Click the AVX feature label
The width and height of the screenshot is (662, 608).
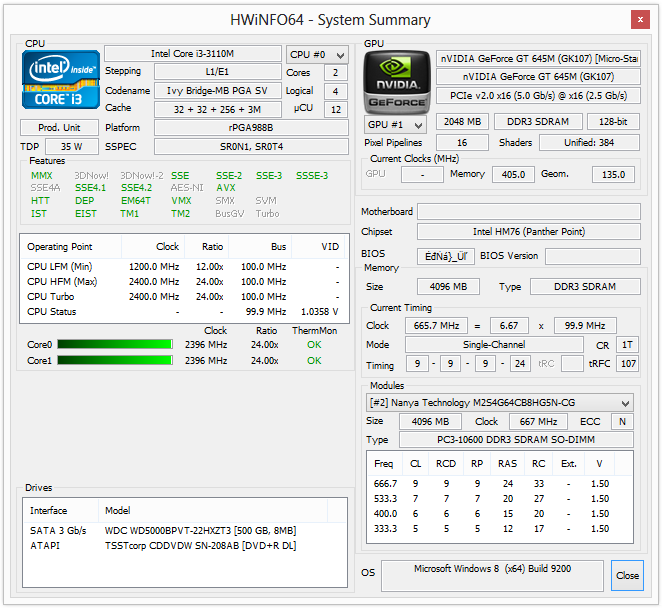(226, 188)
